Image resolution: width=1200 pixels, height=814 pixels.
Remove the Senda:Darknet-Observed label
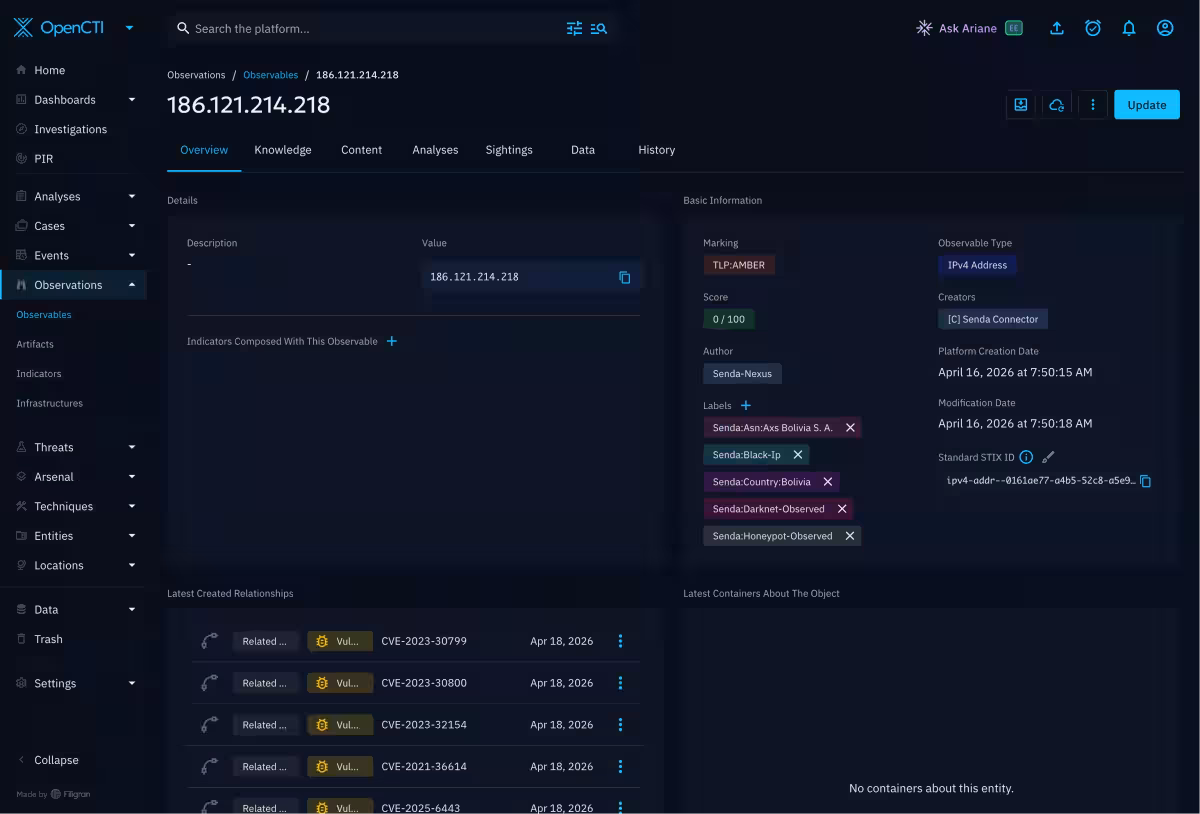point(842,509)
